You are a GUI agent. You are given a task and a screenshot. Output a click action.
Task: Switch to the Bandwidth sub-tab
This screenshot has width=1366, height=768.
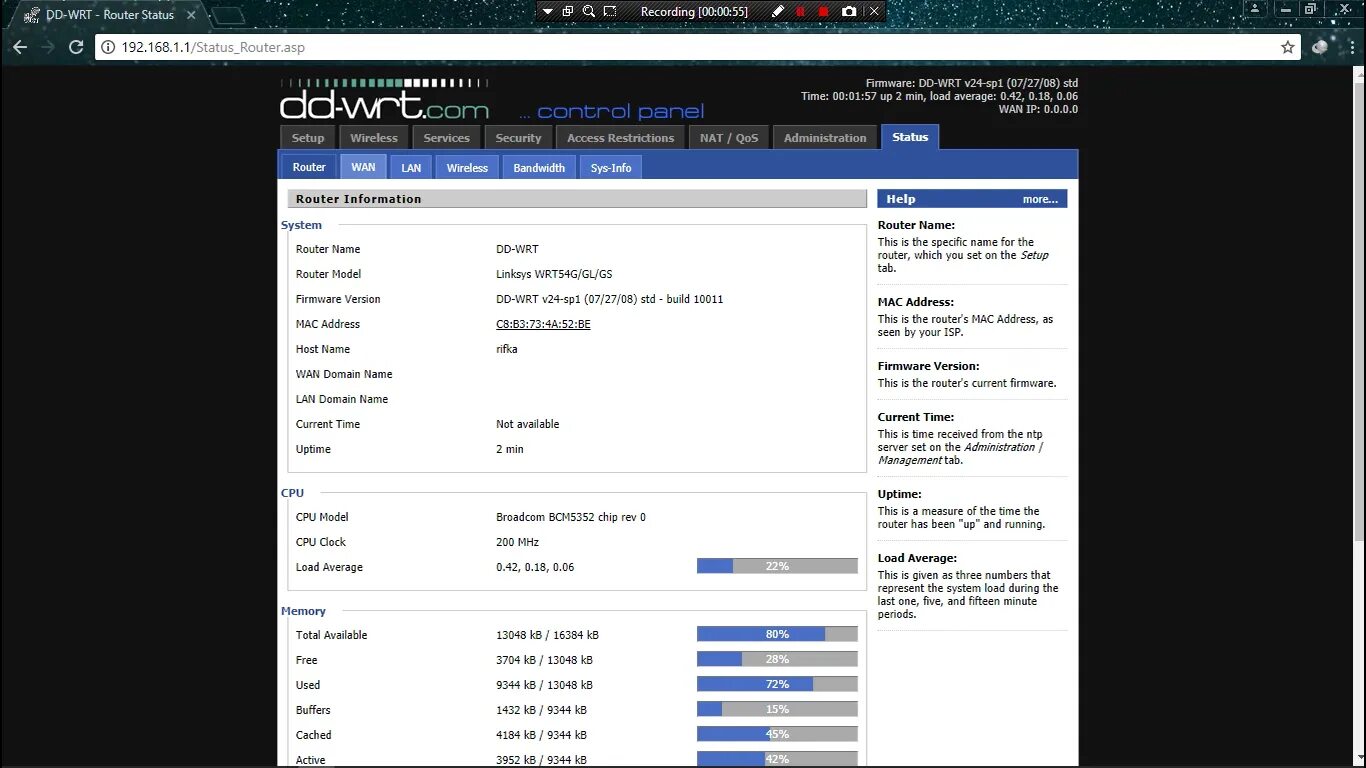click(539, 168)
